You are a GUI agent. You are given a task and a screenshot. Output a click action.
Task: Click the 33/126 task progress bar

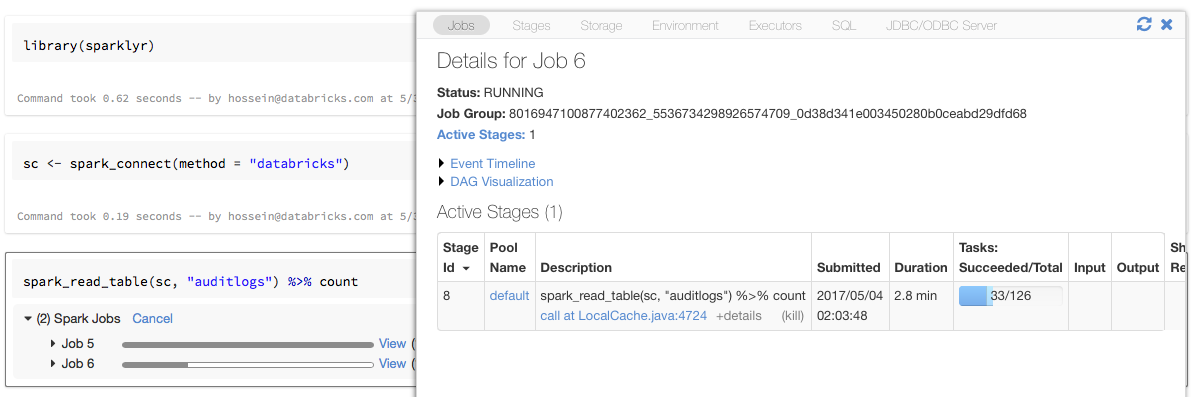[1009, 296]
